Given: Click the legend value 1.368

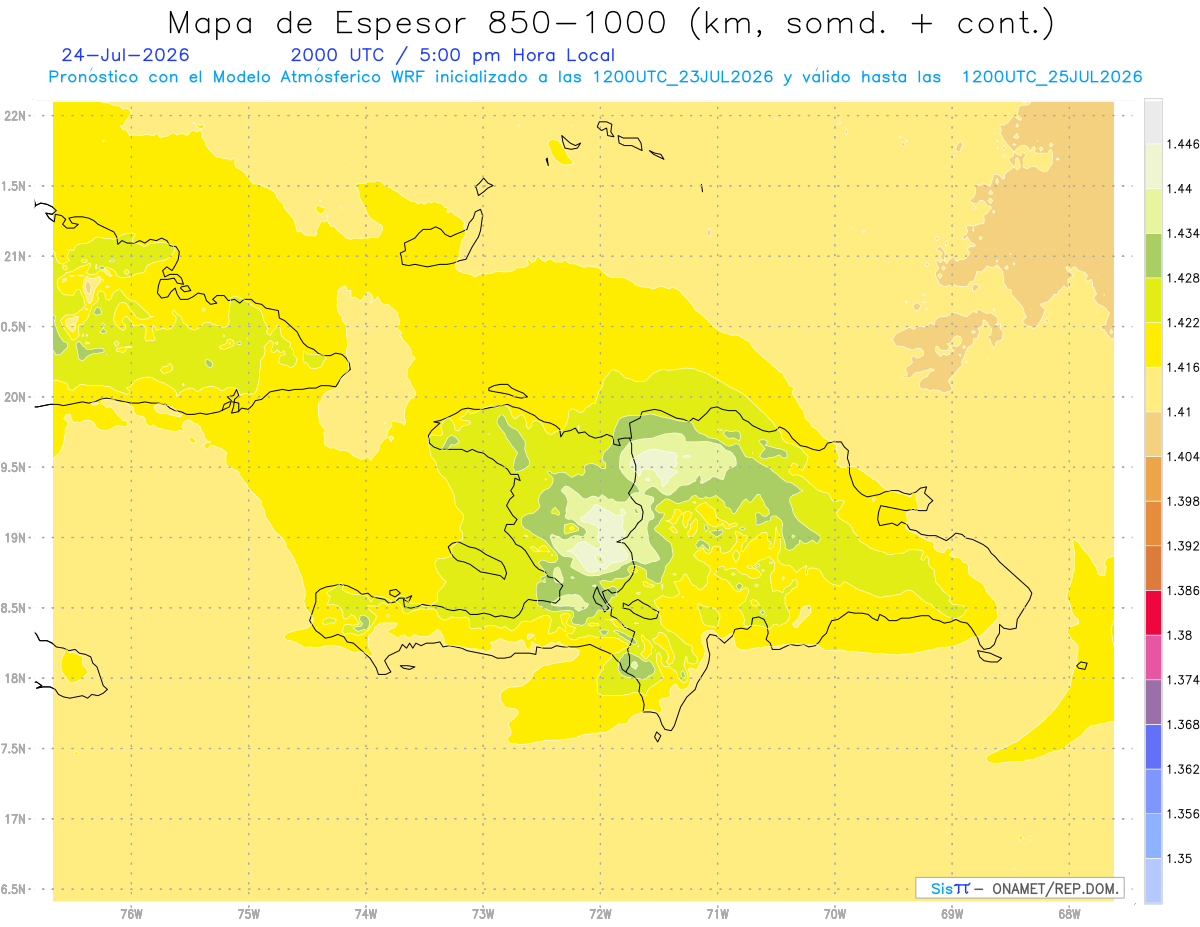Looking at the screenshot, I should pyautogui.click(x=1183, y=724).
